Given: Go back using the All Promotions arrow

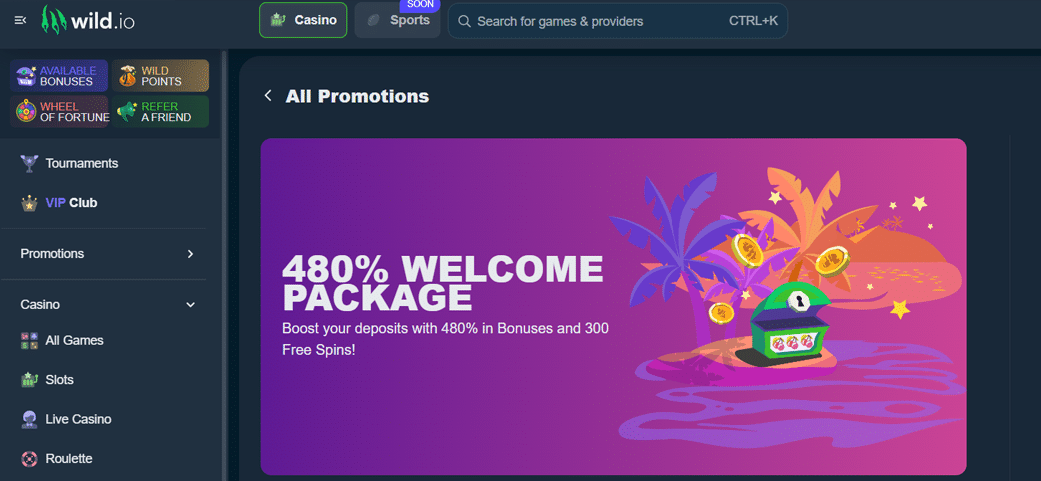Looking at the screenshot, I should click(x=268, y=96).
